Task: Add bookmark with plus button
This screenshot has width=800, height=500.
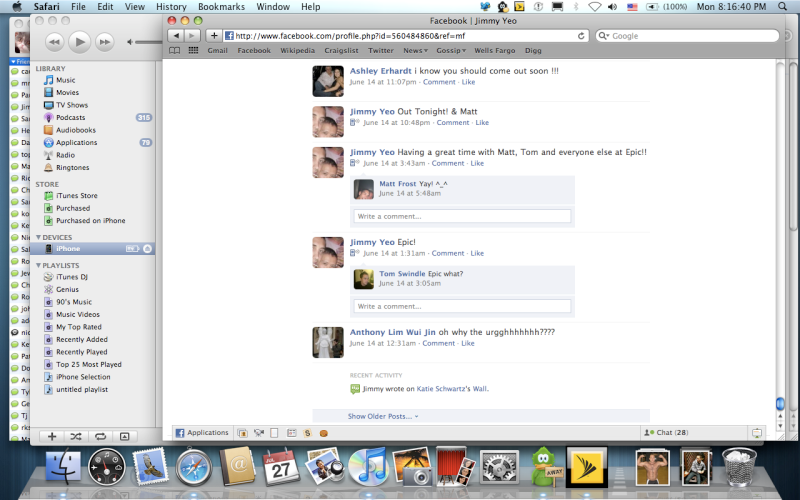Action: (x=214, y=36)
